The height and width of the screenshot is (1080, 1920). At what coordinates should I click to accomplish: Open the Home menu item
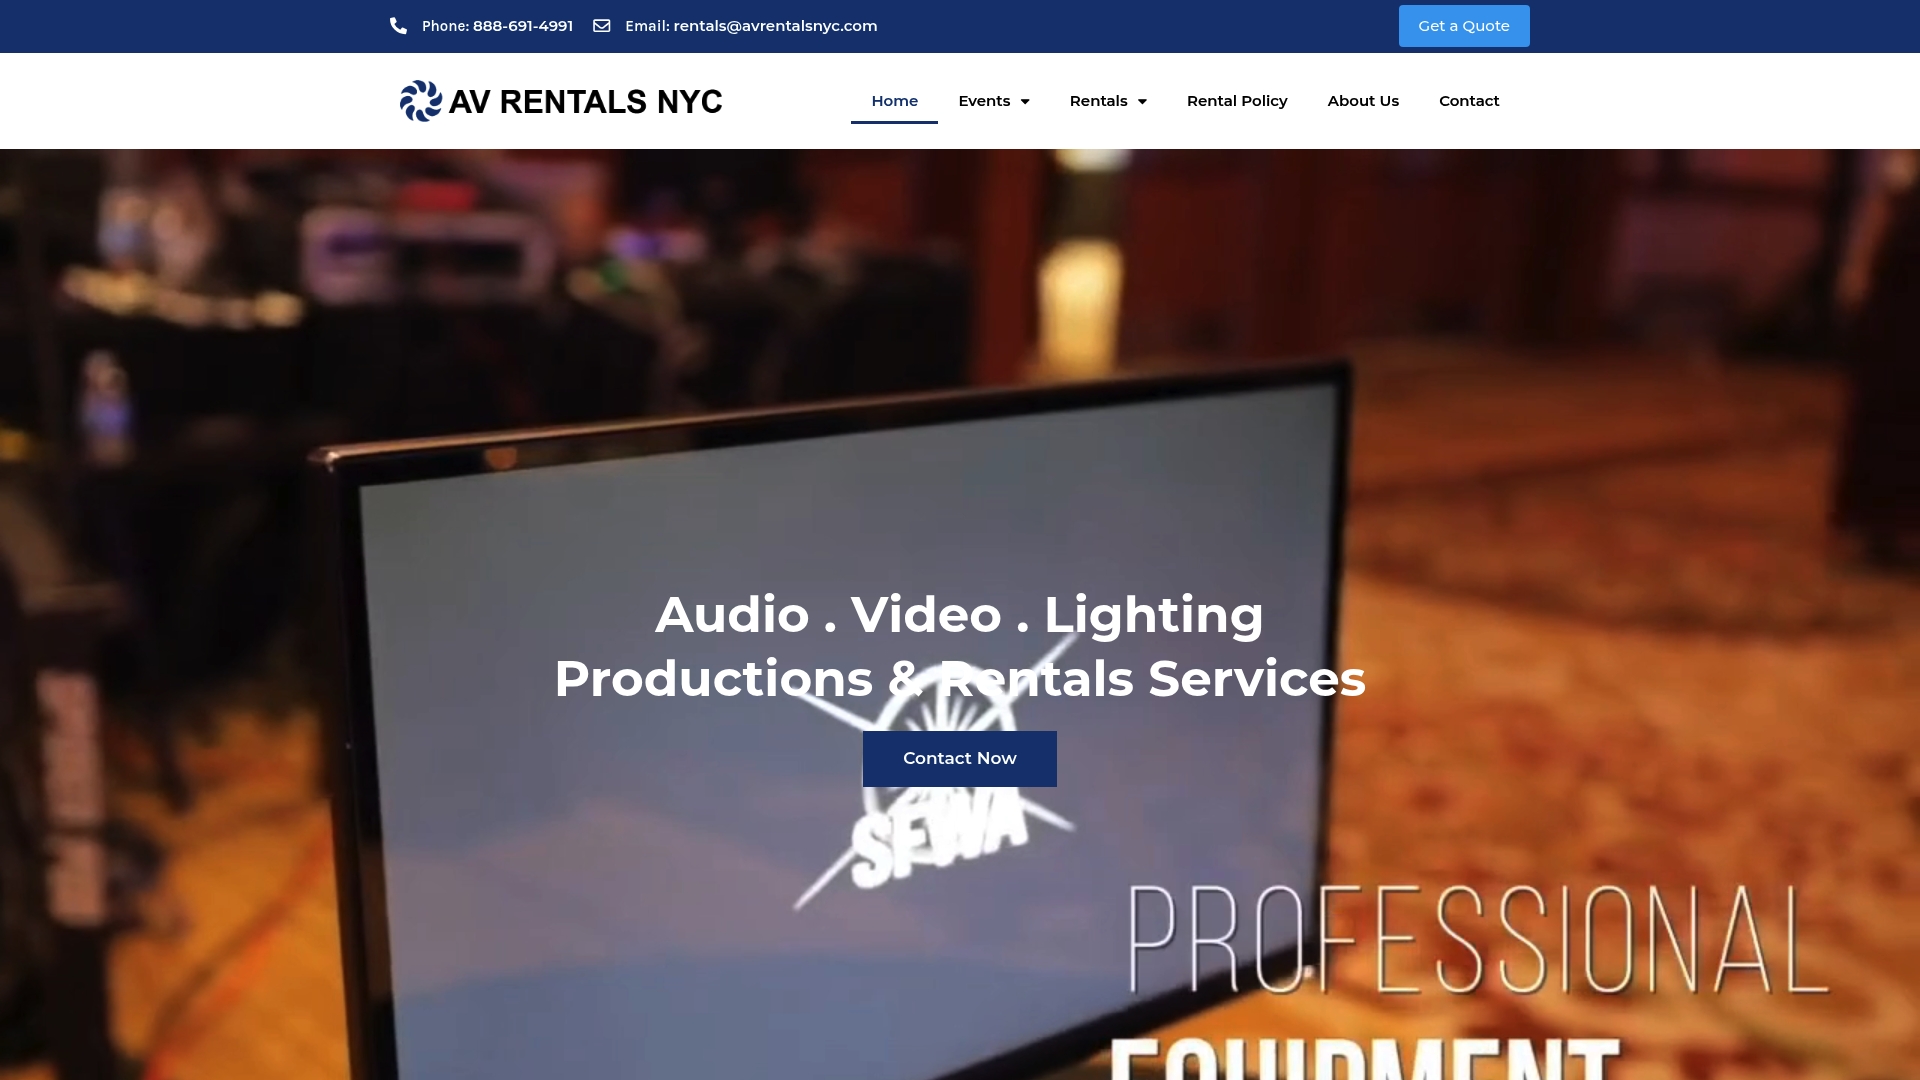pyautogui.click(x=894, y=101)
